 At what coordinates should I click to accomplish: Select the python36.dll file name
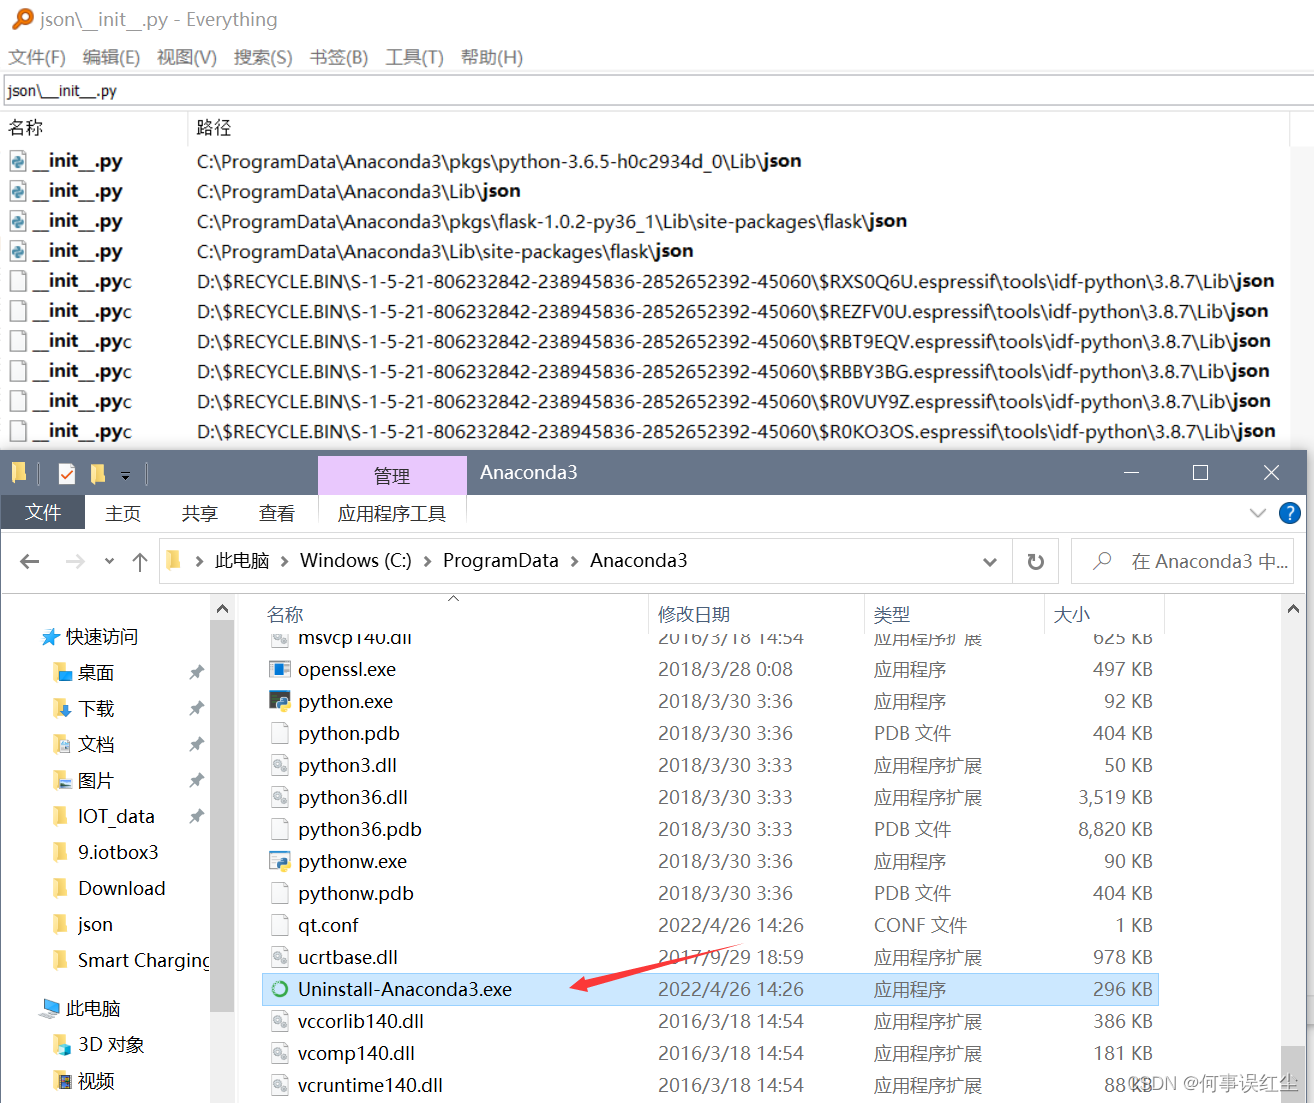click(353, 797)
